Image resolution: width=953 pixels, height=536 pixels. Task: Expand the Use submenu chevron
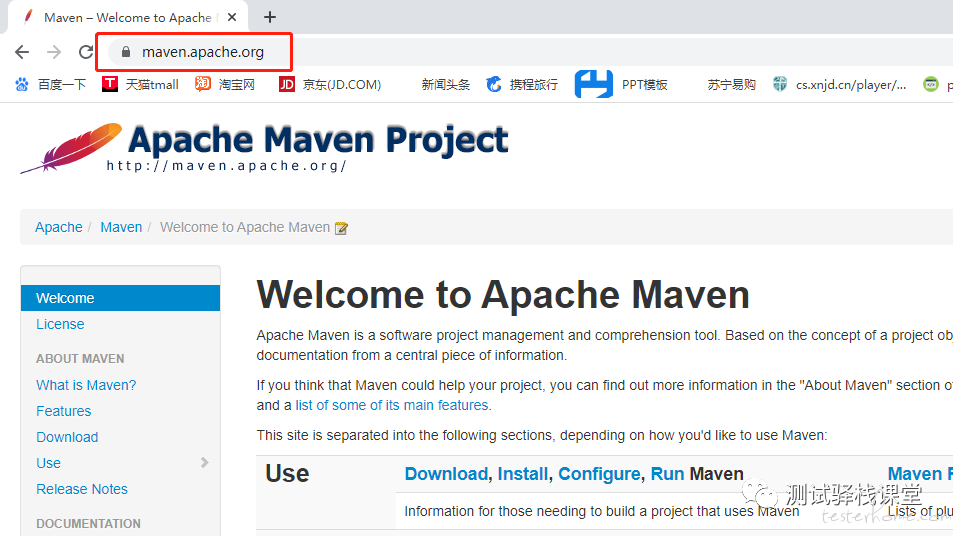pos(205,463)
